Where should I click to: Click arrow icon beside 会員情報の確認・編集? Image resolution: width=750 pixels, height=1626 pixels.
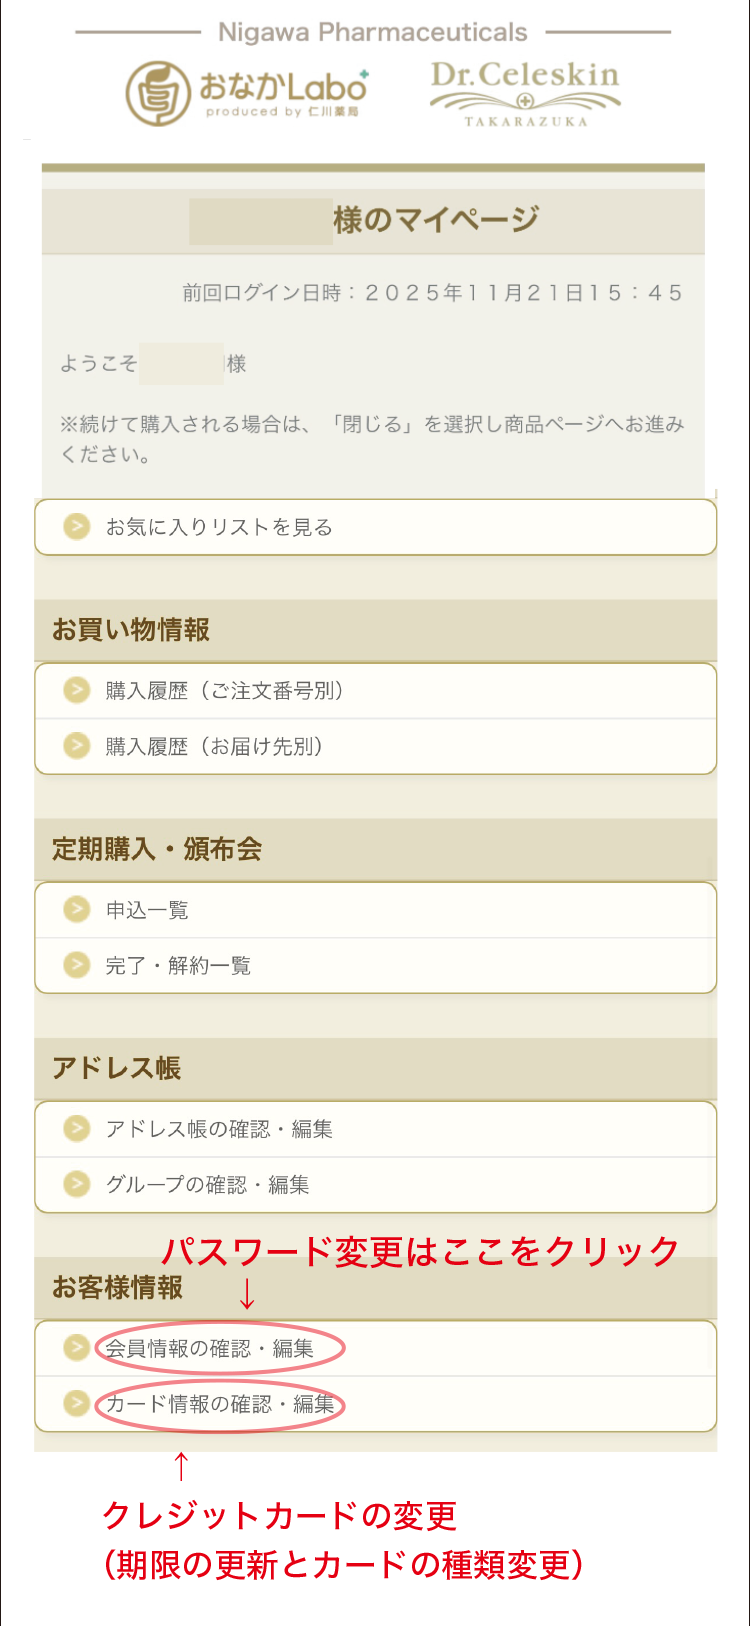pos(77,1347)
